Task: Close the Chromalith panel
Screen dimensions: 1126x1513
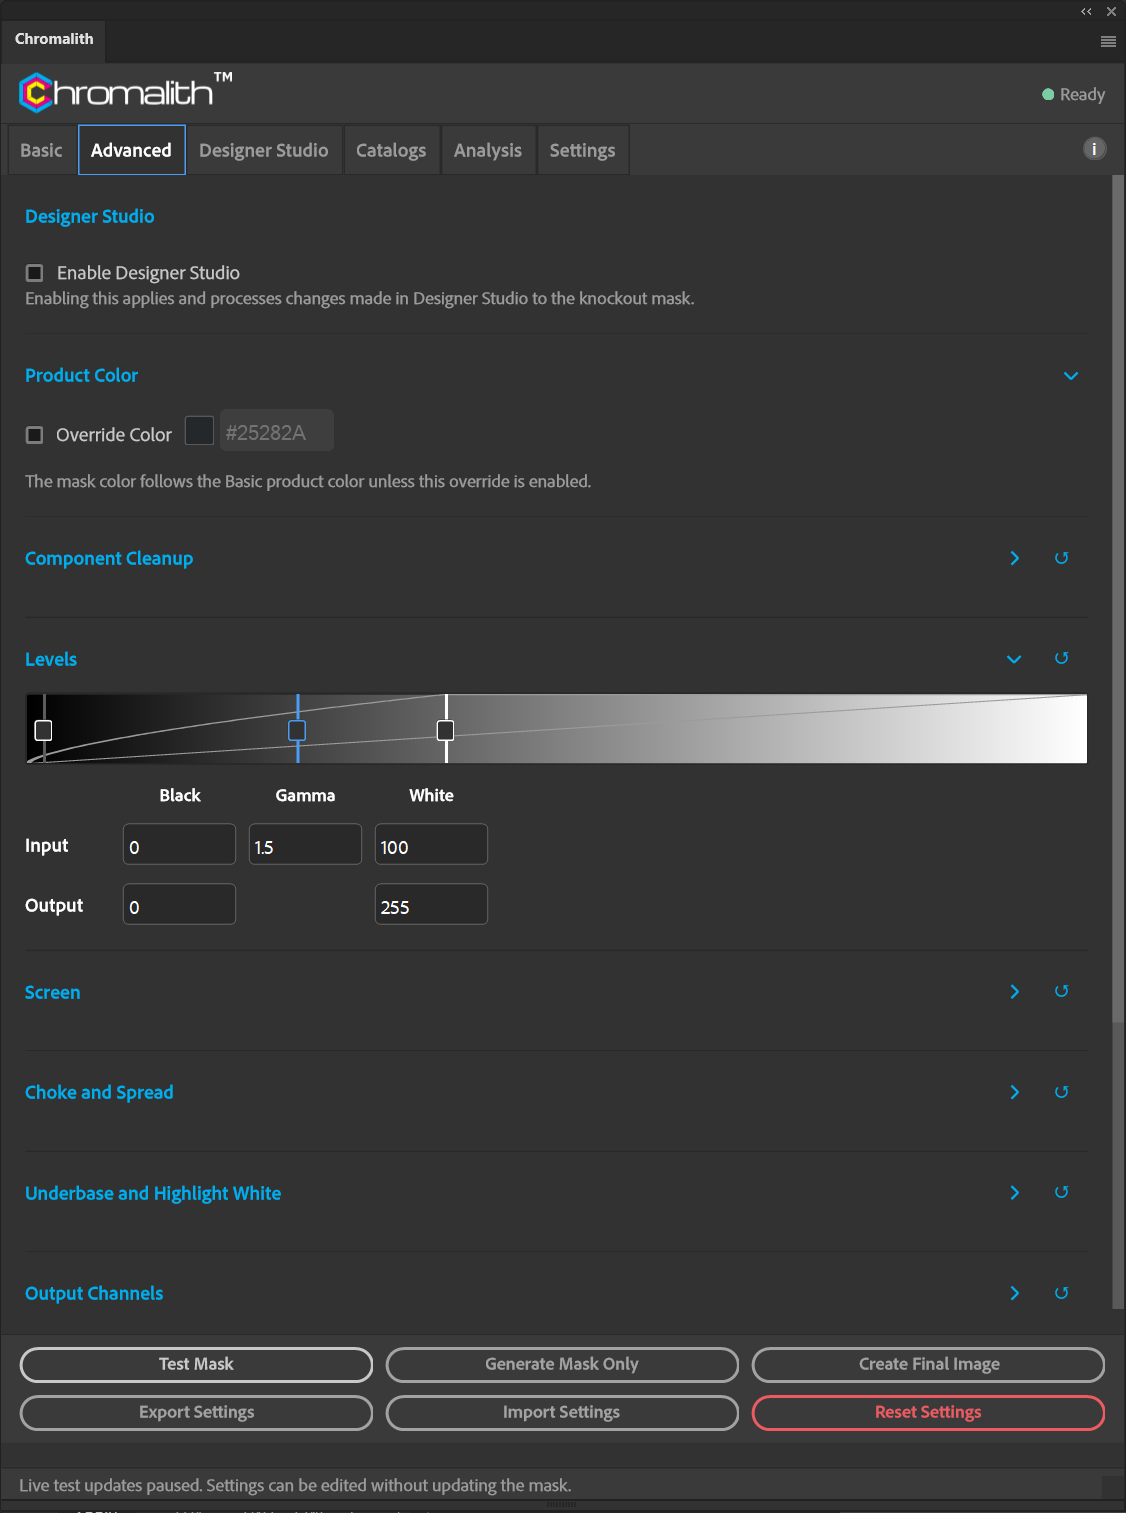Action: point(1111,12)
